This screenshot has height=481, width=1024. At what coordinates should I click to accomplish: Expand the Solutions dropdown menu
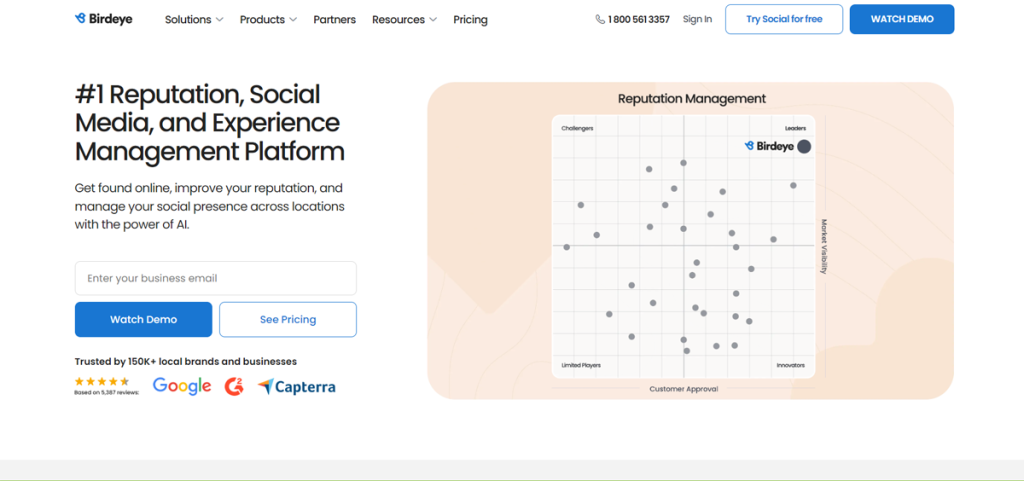pyautogui.click(x=194, y=19)
